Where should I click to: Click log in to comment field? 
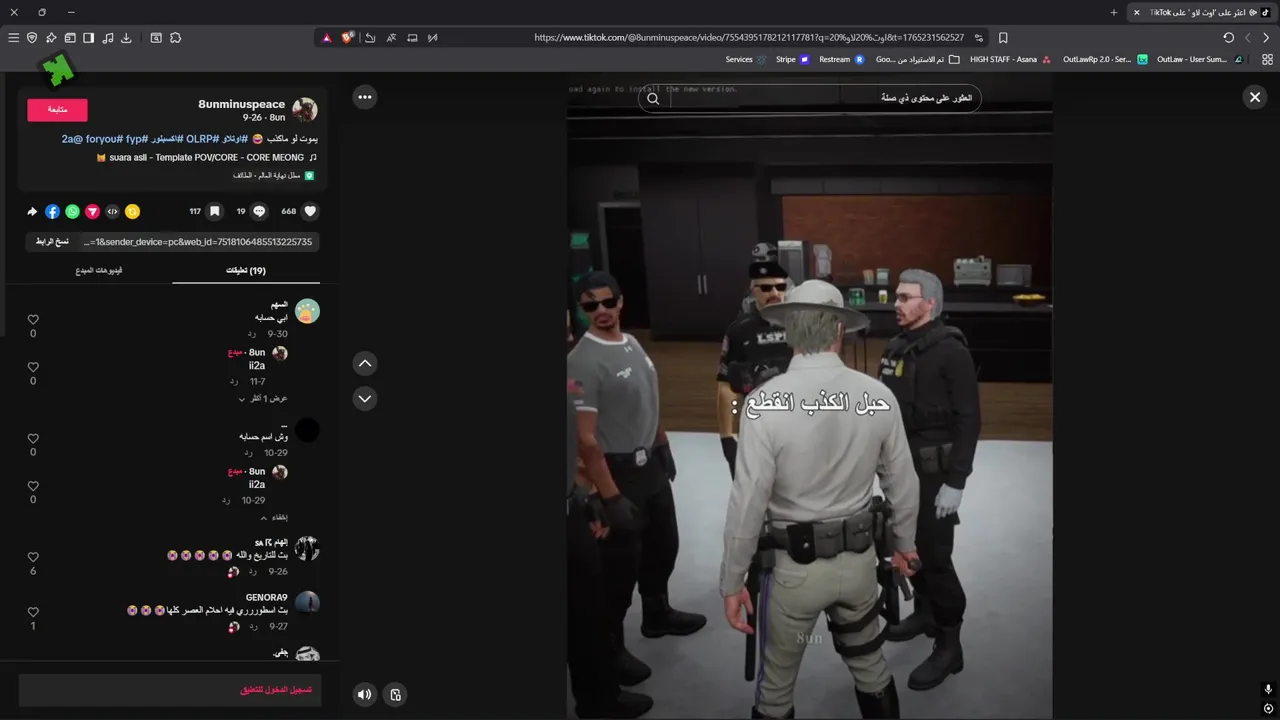tap(170, 690)
